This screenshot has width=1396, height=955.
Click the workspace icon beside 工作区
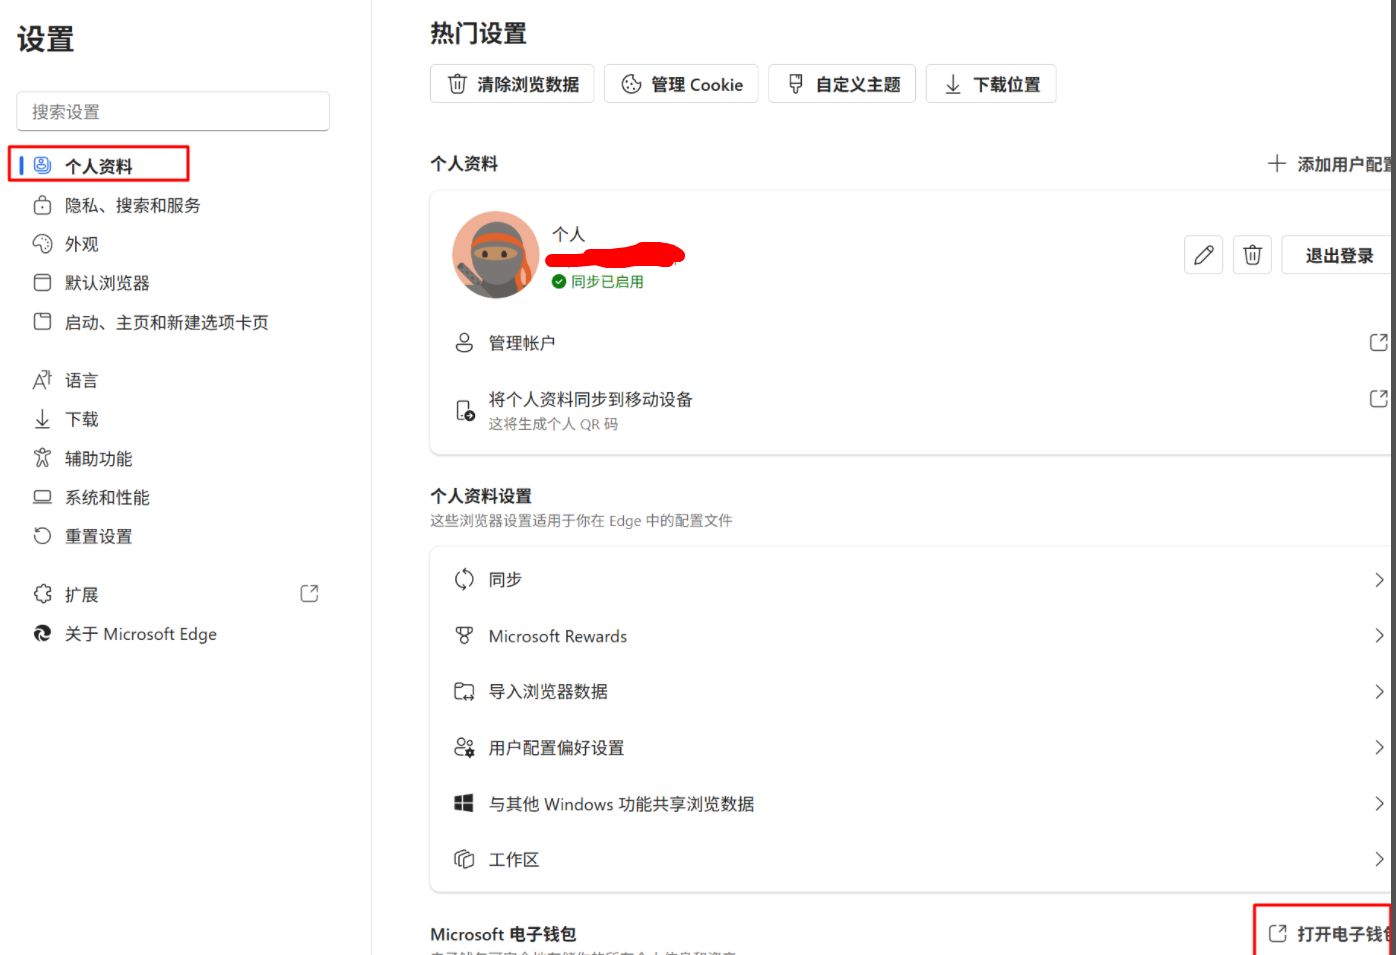click(x=464, y=859)
